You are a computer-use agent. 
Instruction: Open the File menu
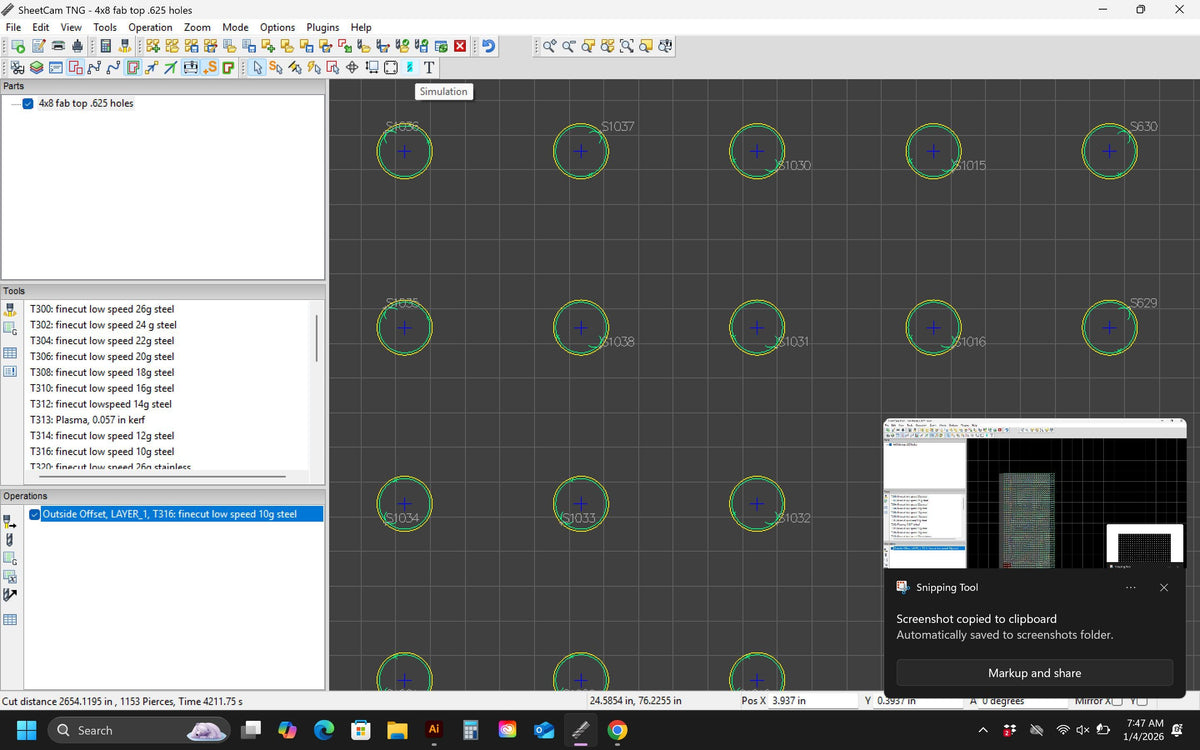[x=14, y=27]
